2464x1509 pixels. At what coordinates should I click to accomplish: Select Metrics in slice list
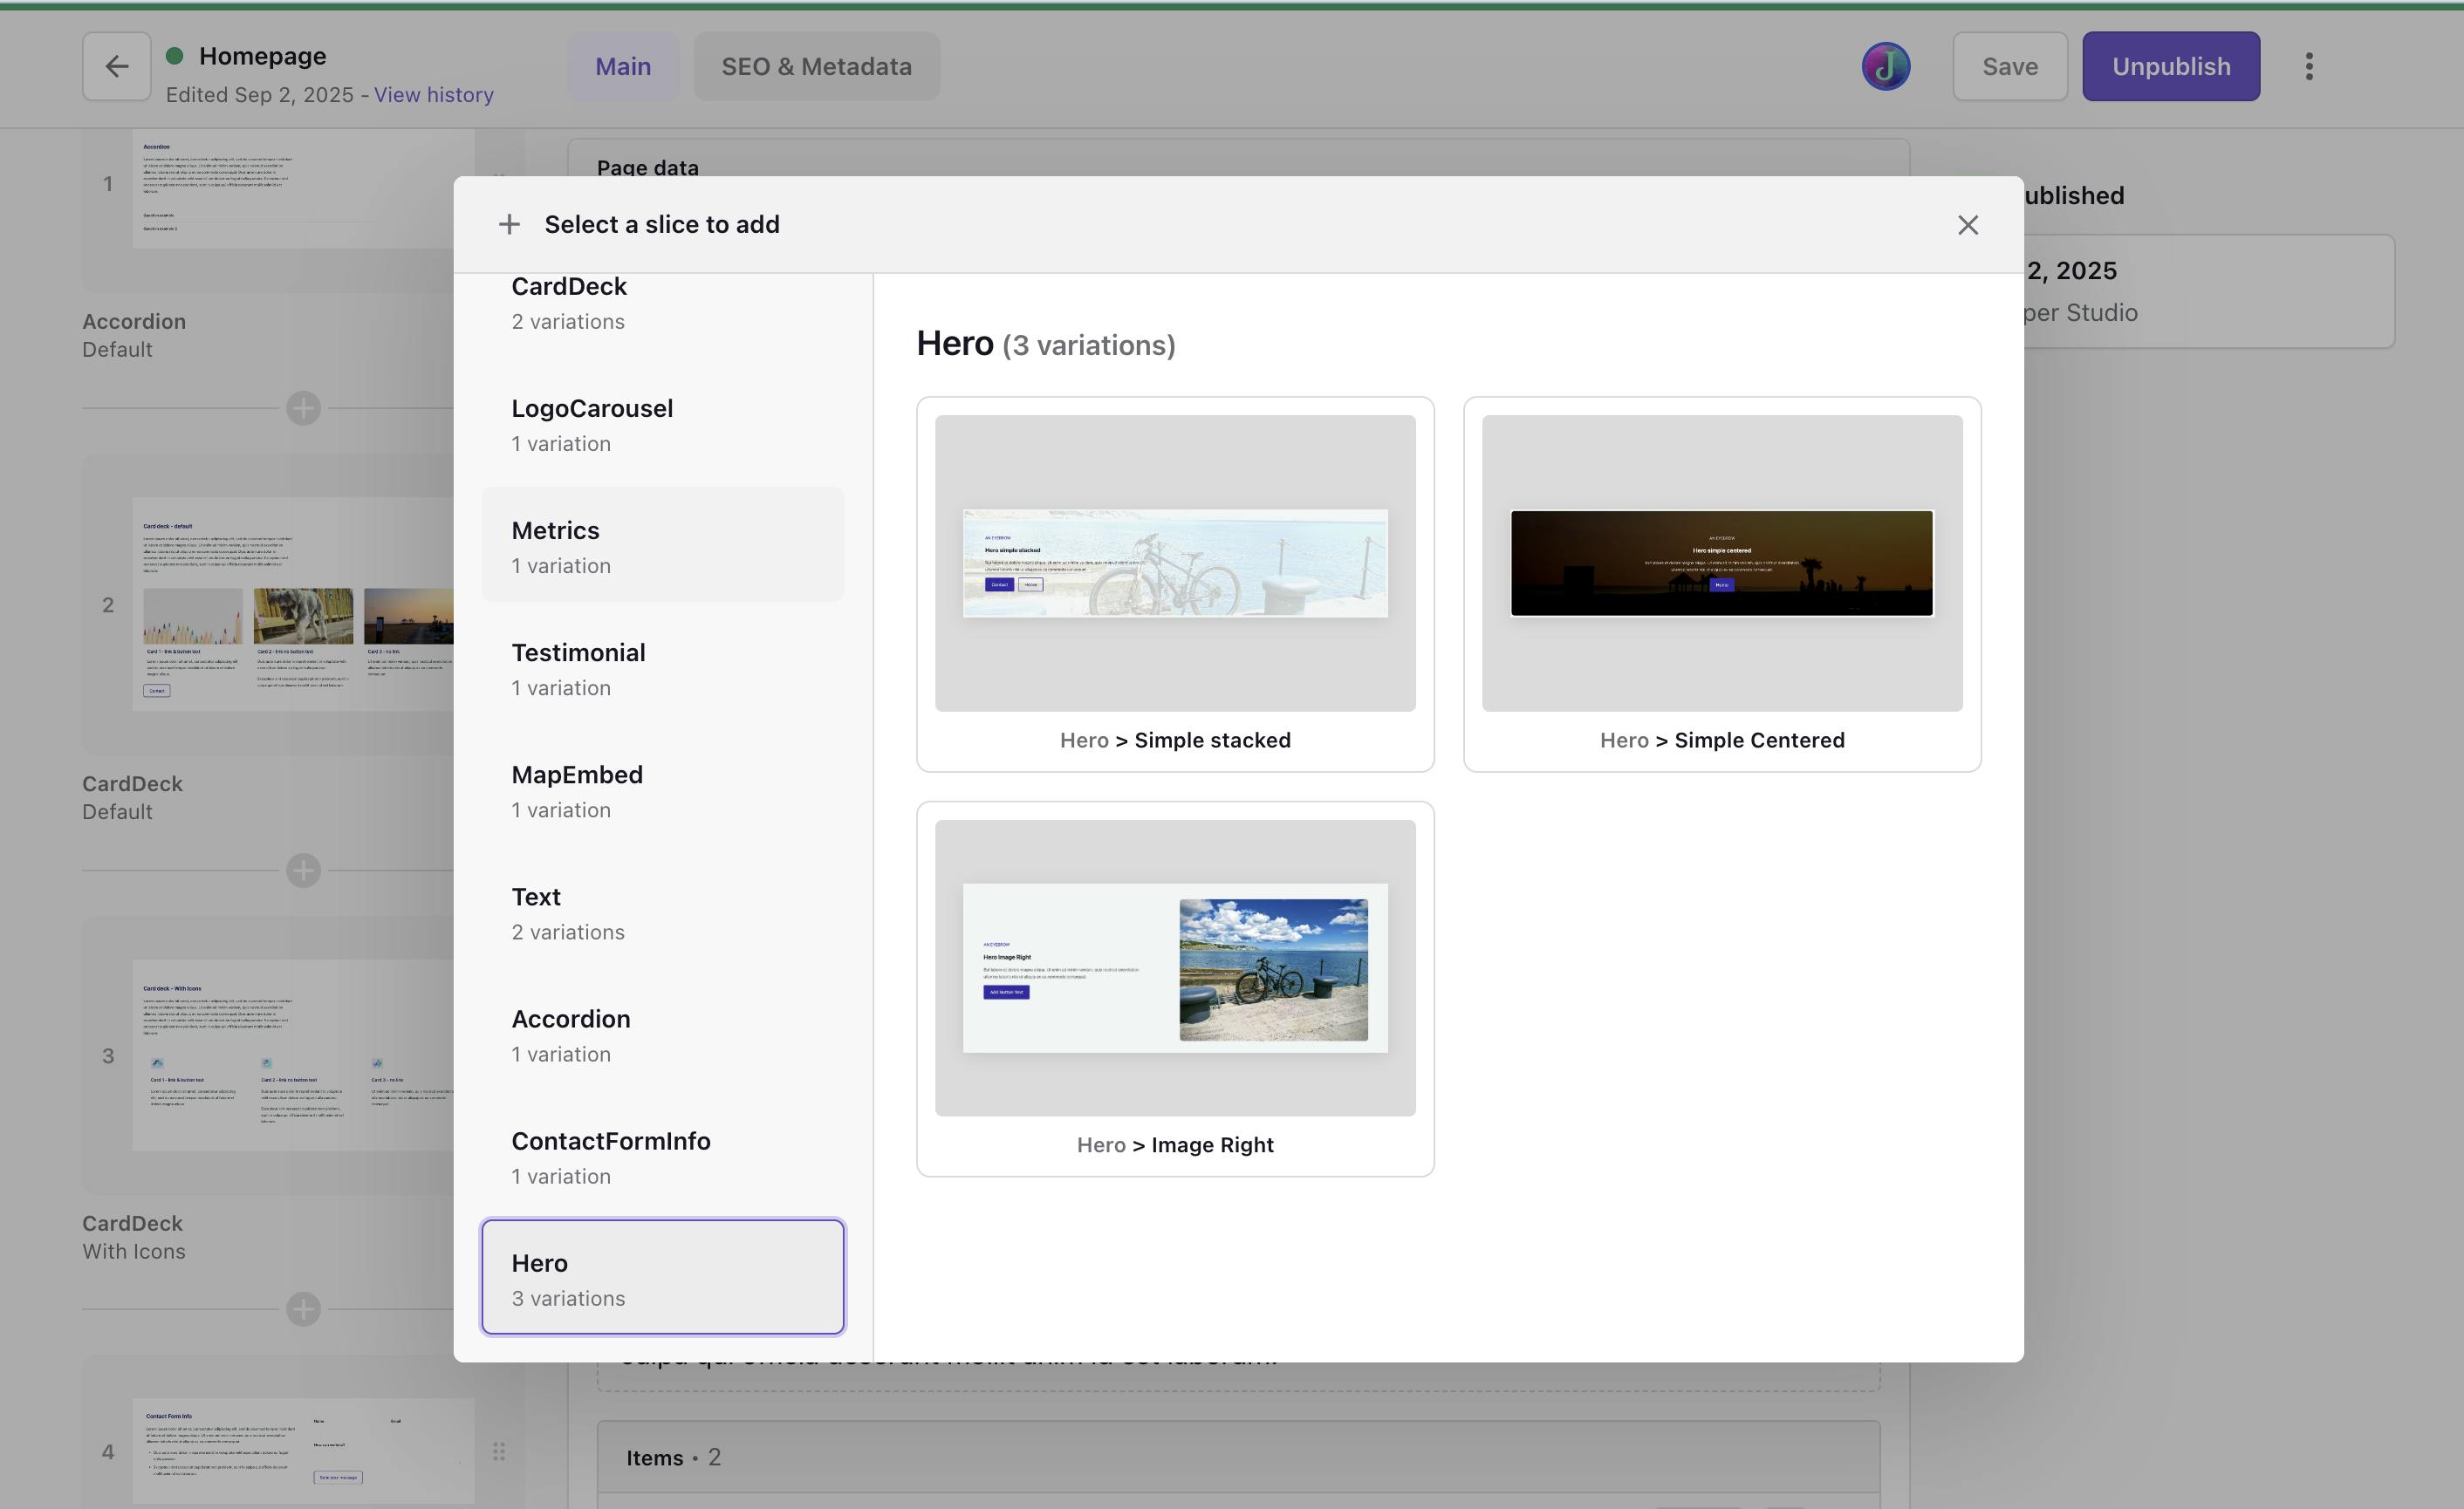click(662, 546)
